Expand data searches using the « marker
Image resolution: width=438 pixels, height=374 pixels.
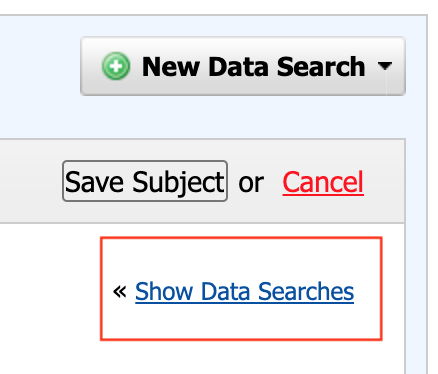(120, 292)
